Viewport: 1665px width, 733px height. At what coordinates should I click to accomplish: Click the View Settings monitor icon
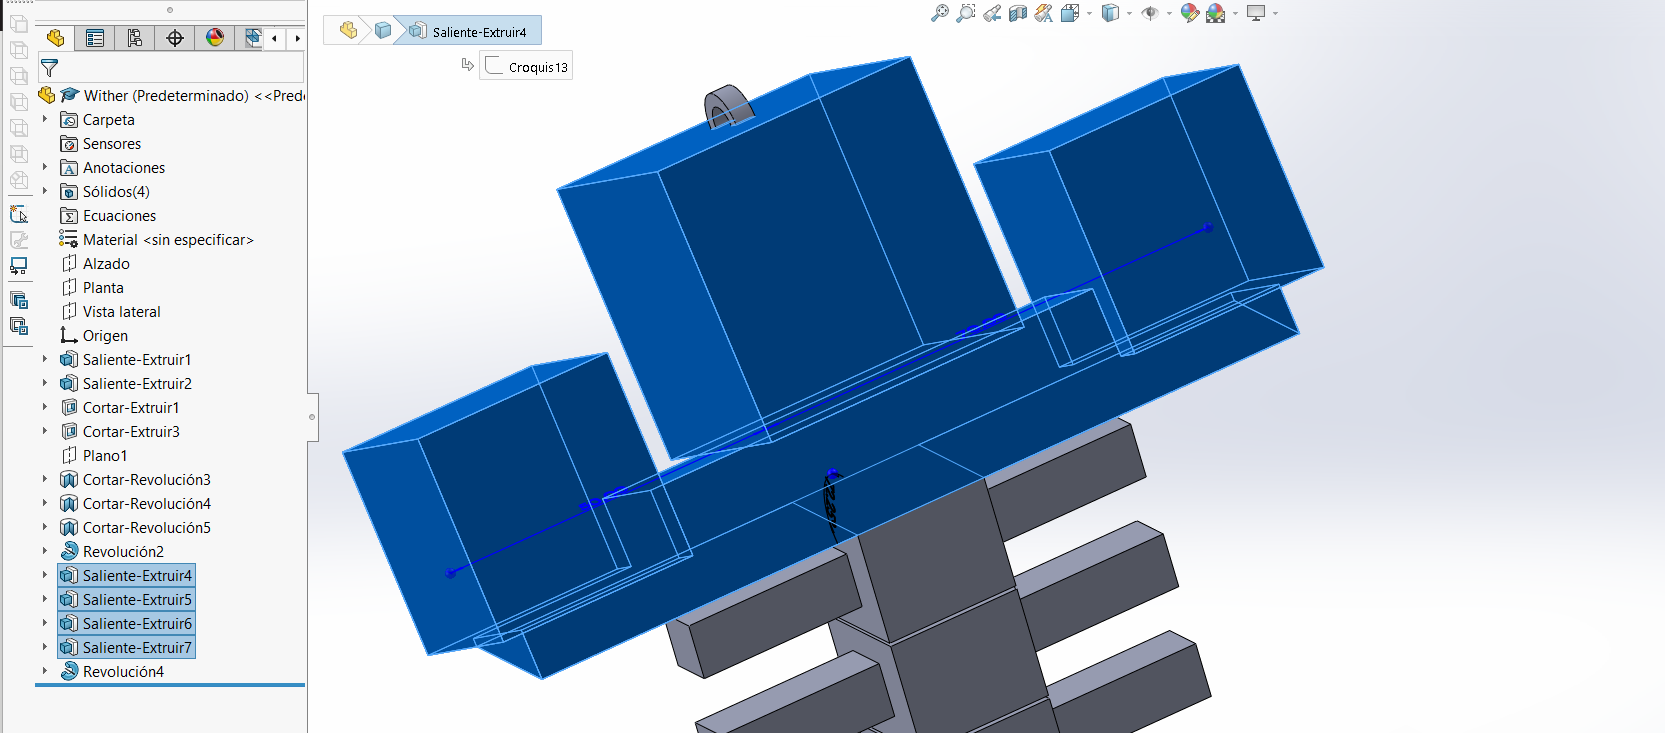click(x=1256, y=13)
